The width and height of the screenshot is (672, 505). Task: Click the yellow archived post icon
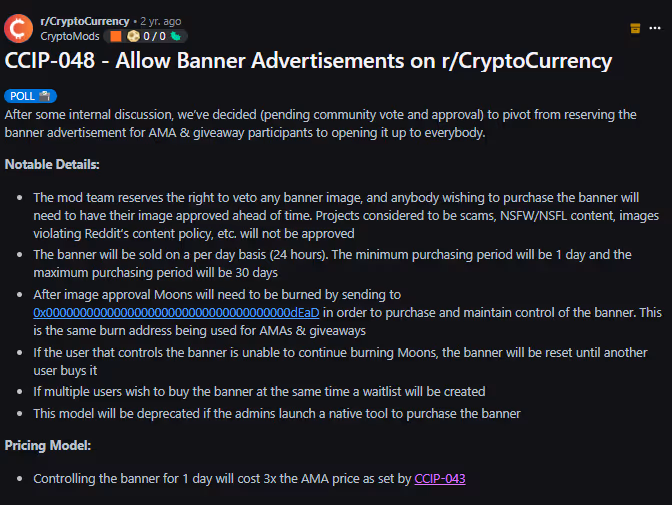pos(636,28)
